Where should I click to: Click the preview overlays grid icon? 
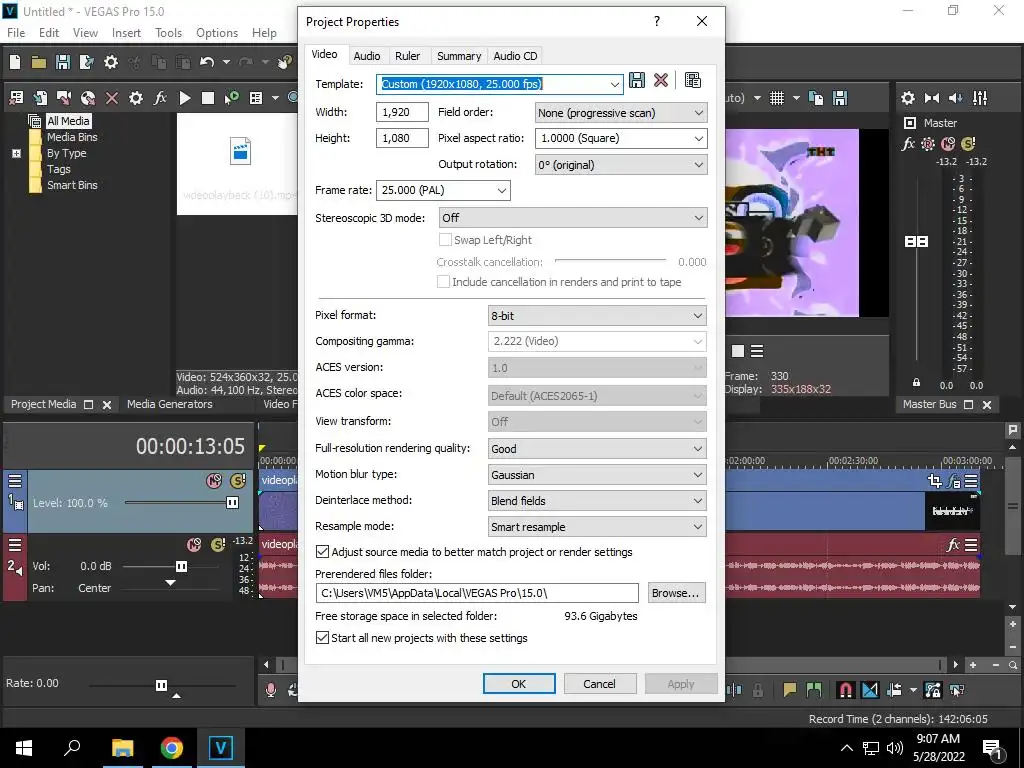pyautogui.click(x=776, y=98)
